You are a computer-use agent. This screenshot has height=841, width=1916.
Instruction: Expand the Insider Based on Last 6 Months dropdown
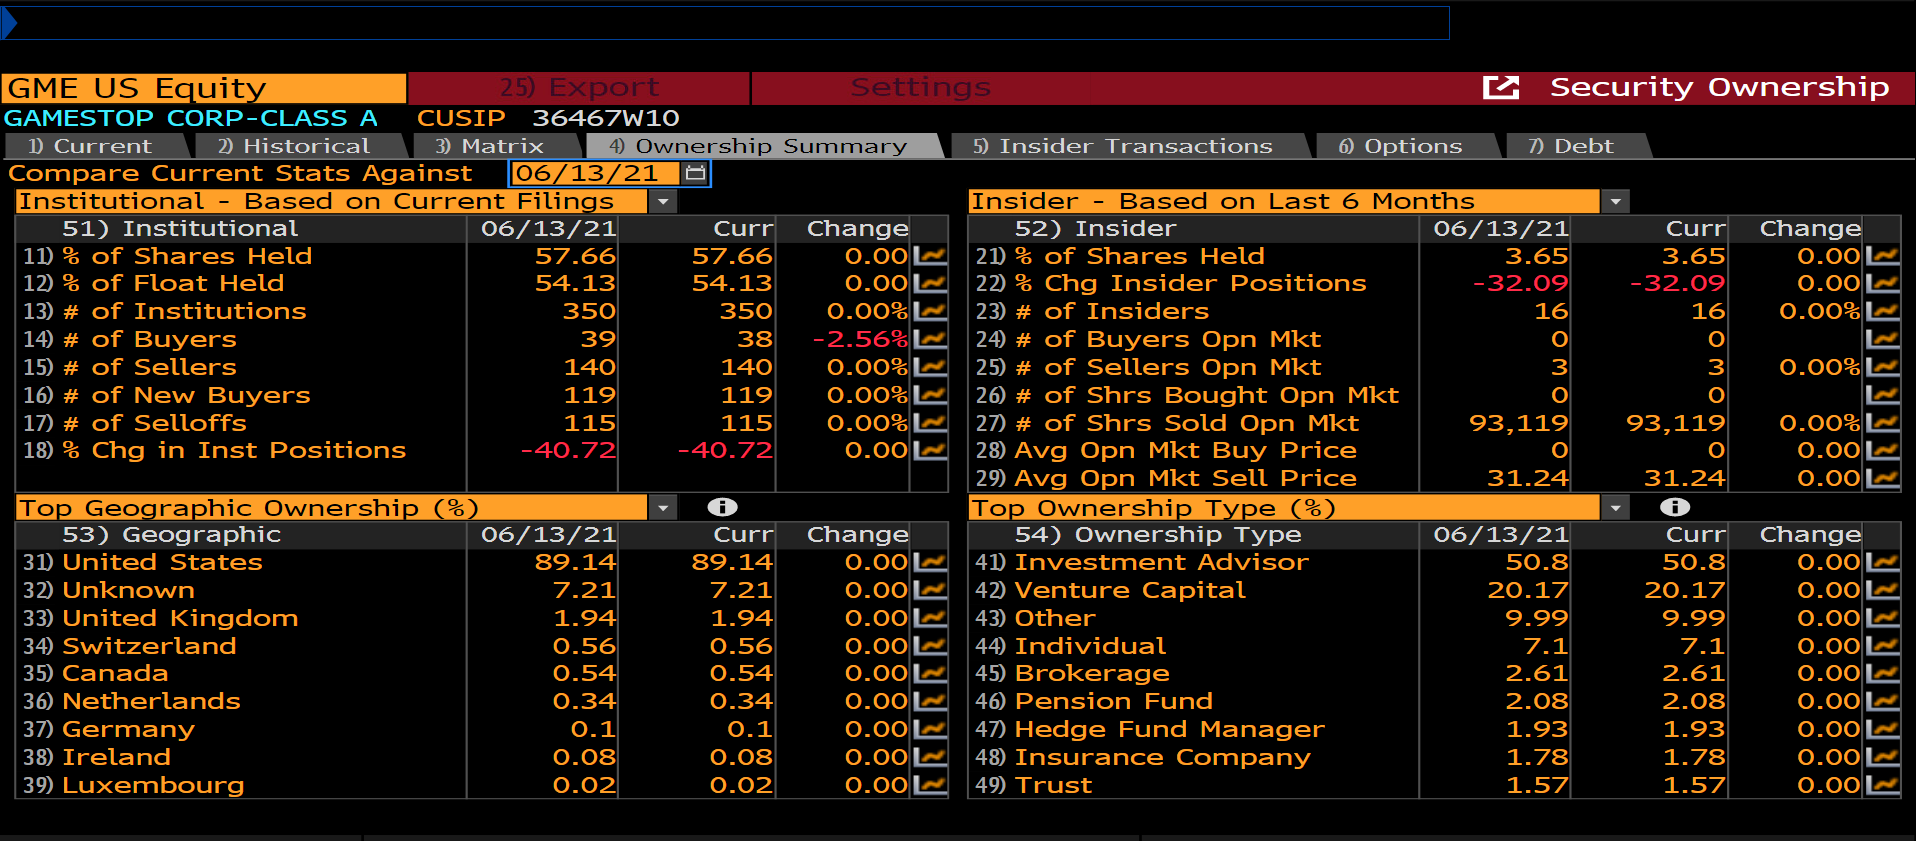(x=1615, y=202)
